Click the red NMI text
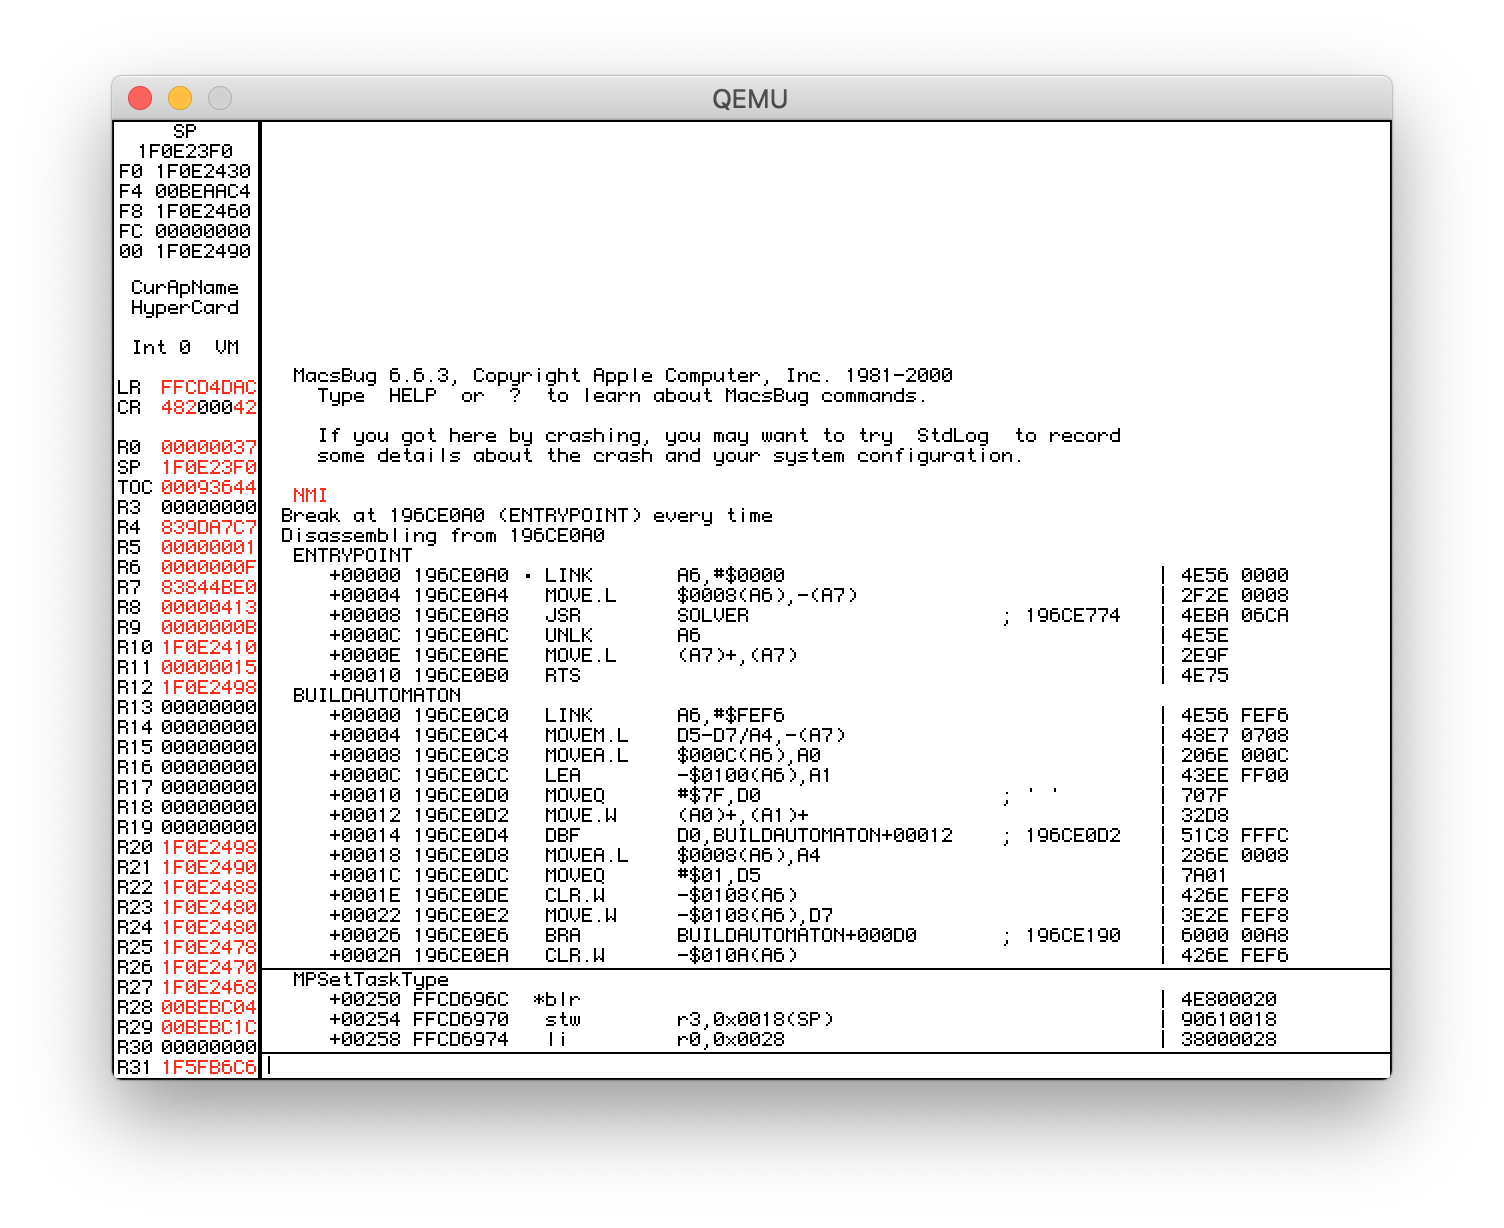This screenshot has width=1504, height=1228. (310, 495)
